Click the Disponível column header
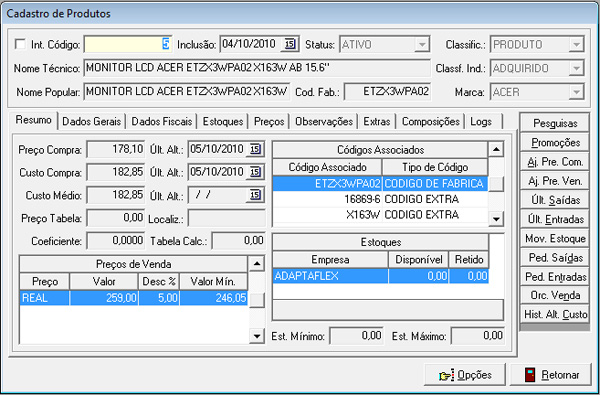The image size is (600, 395). 419,260
